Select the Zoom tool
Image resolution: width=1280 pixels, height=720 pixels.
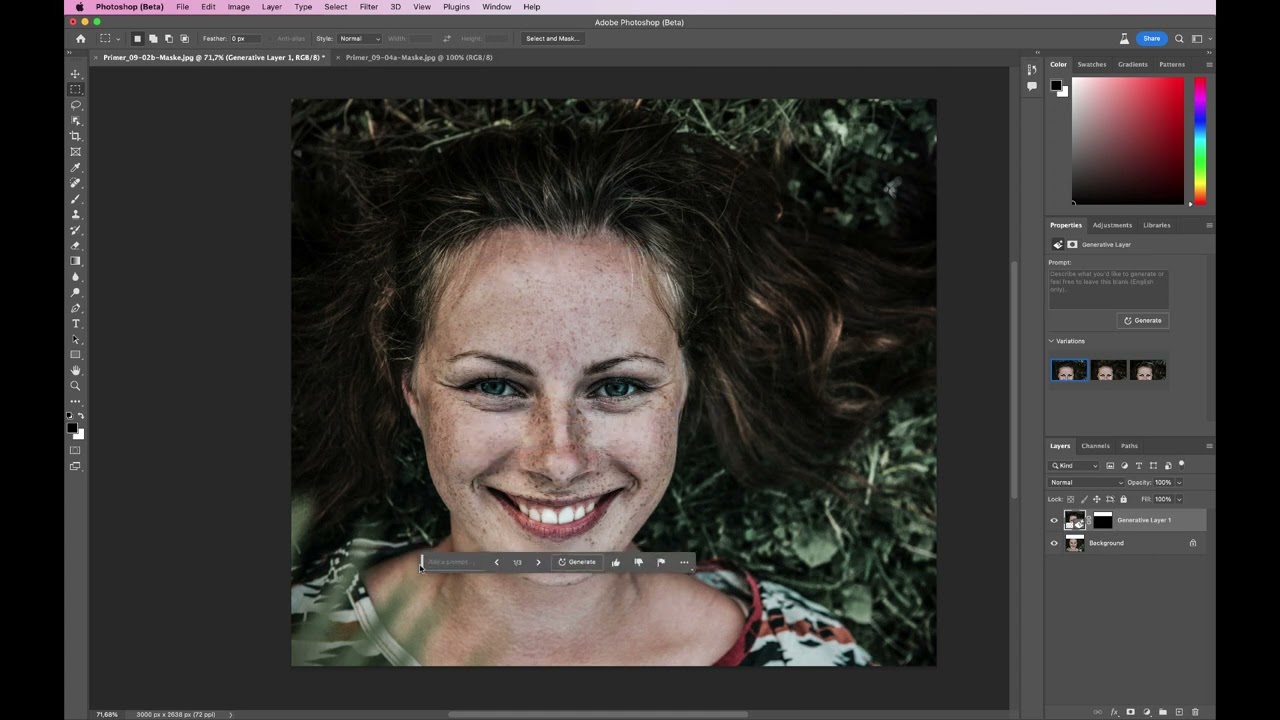coord(75,386)
